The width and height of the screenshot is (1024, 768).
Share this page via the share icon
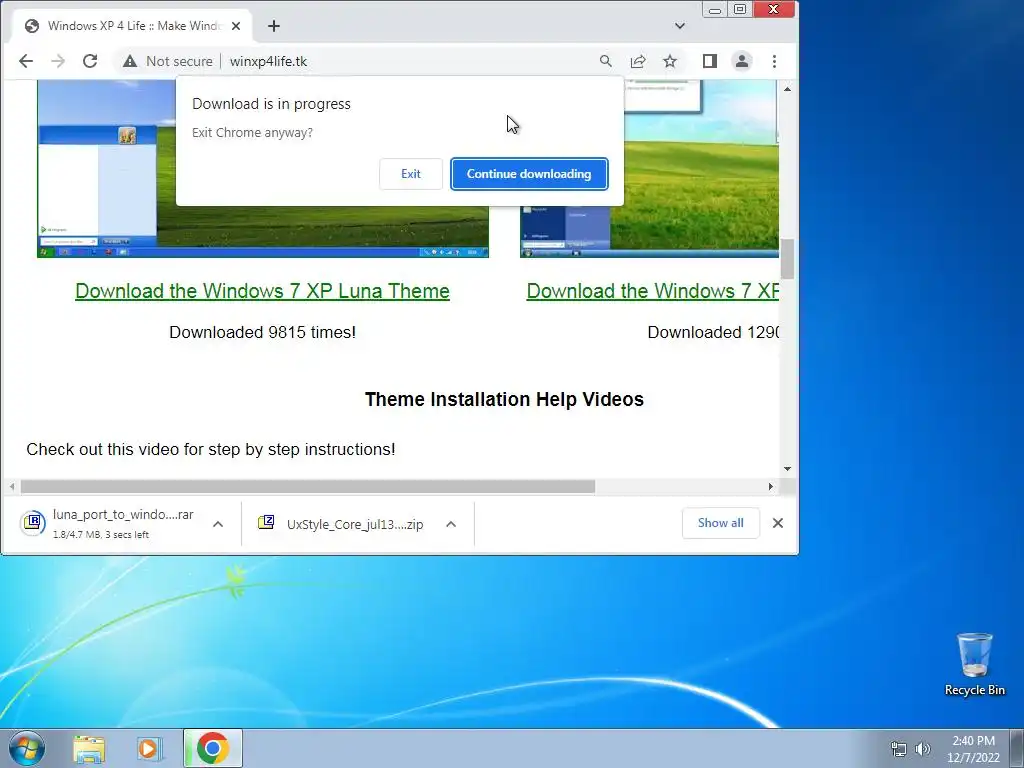[x=638, y=61]
